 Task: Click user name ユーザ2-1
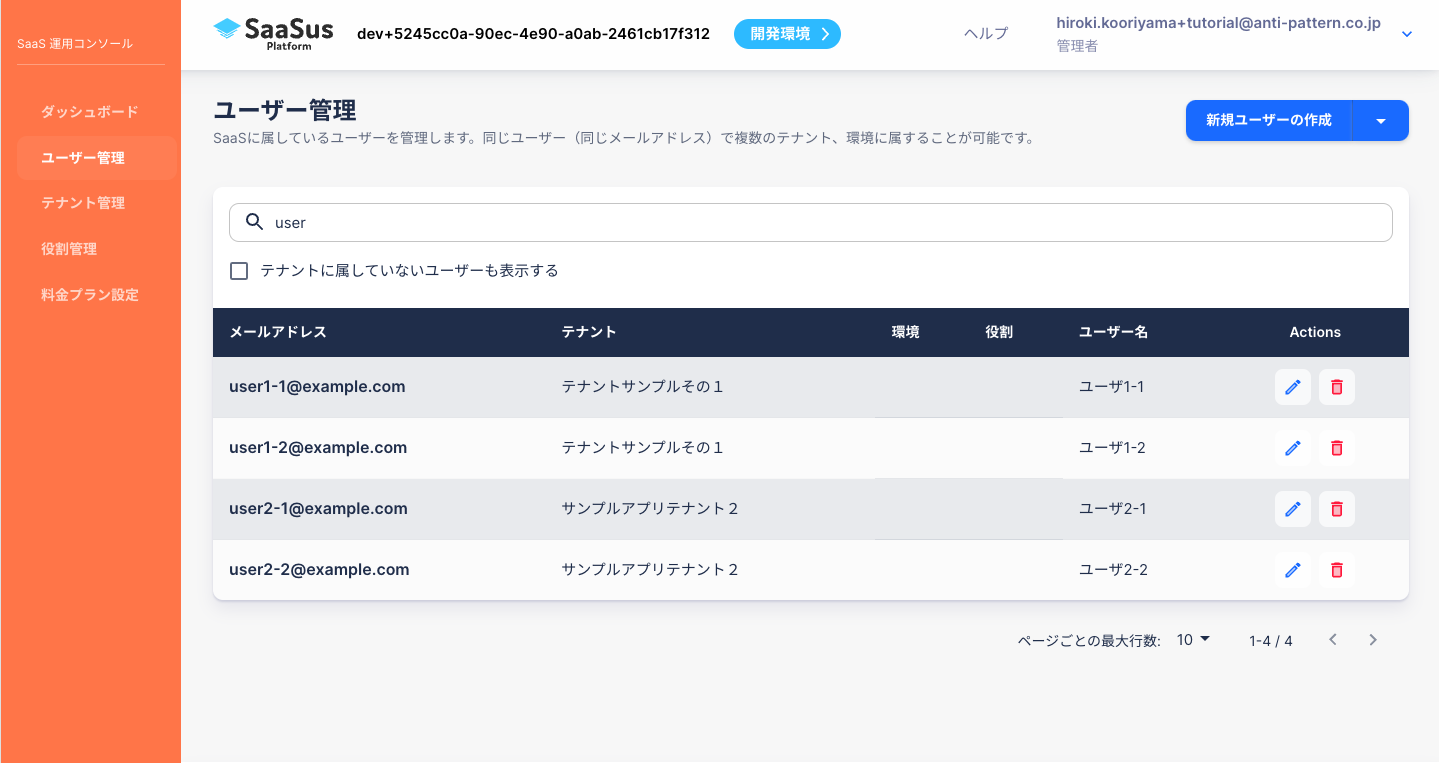tap(1112, 509)
